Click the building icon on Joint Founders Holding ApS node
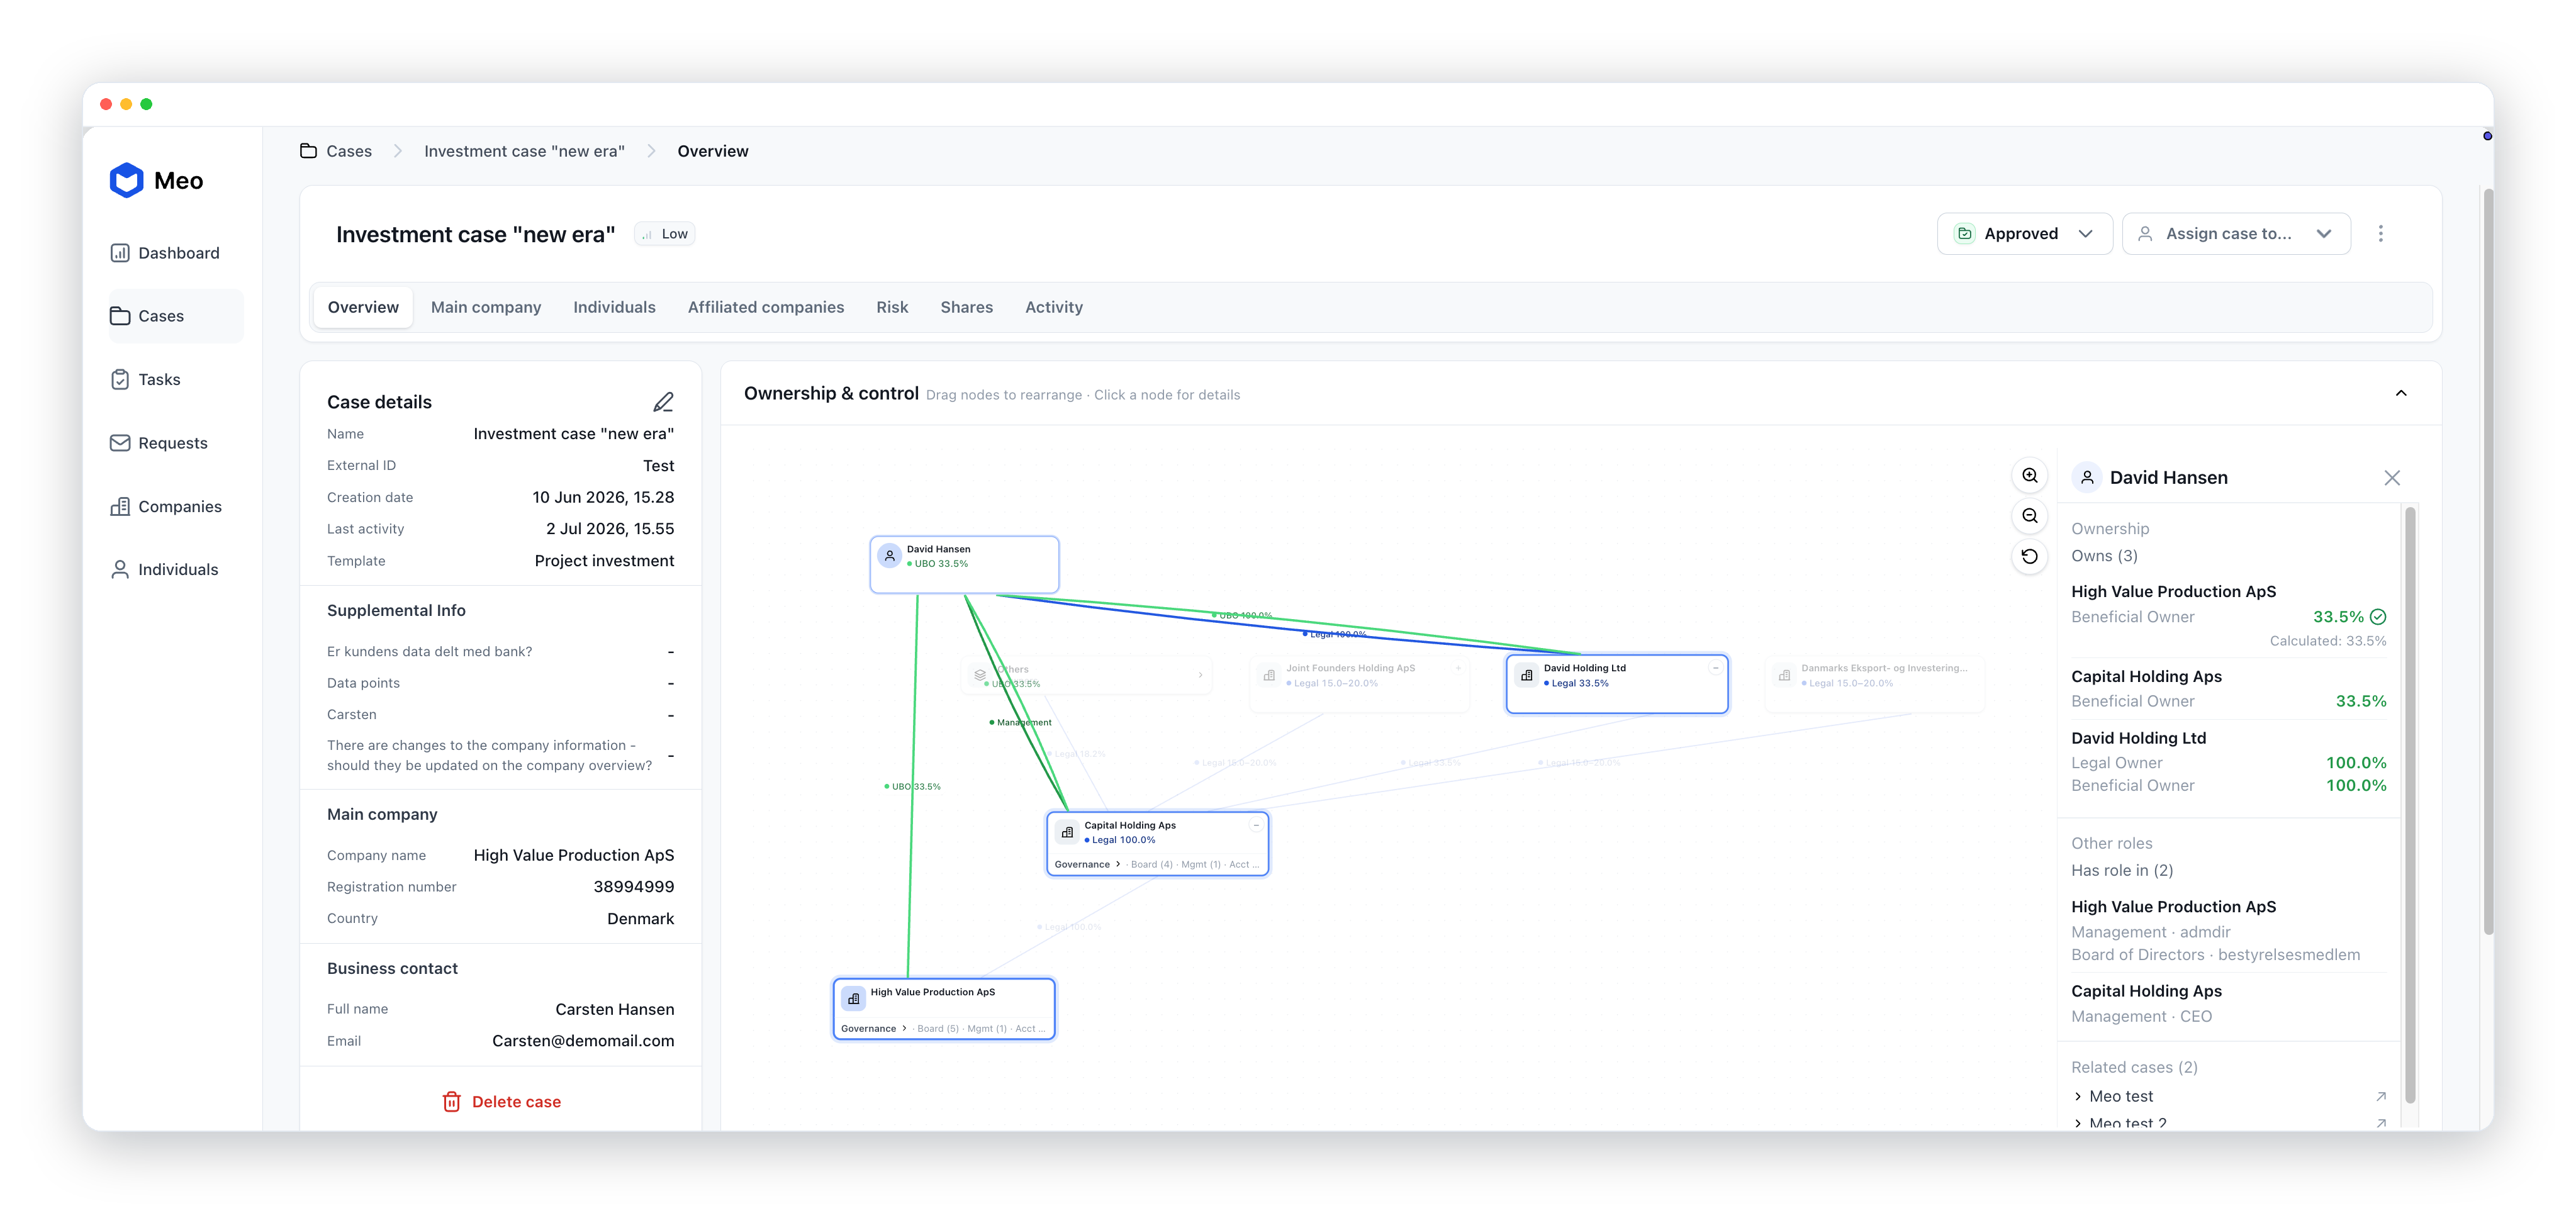This screenshot has width=2576, height=1213. point(1269,675)
